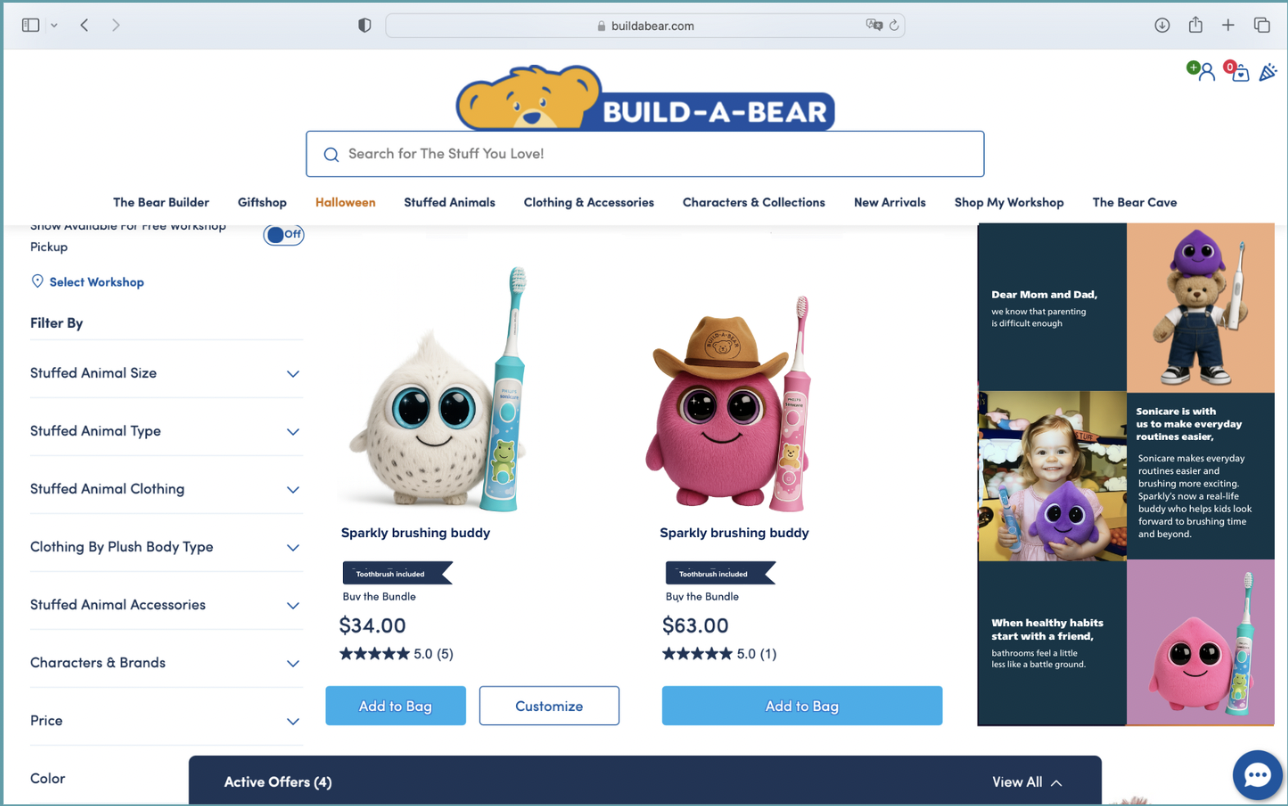Open the $63.00 Sparkly brushing buddy title
The height and width of the screenshot is (806, 1288).
[735, 533]
